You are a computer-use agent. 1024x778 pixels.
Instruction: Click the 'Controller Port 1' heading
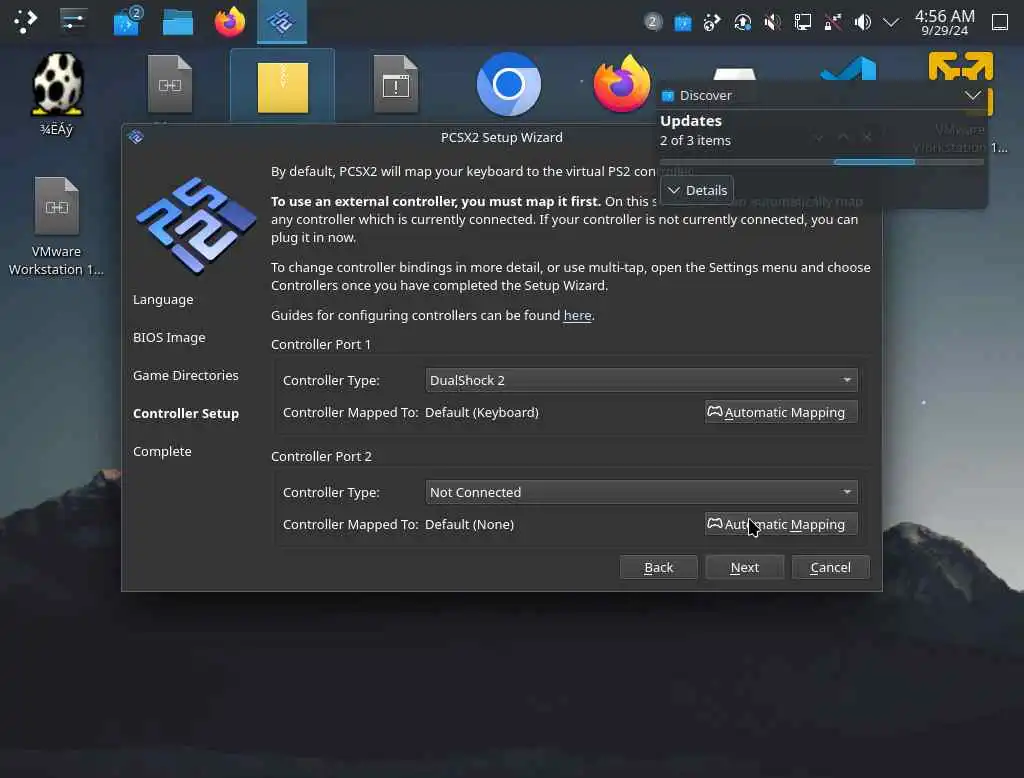(321, 344)
